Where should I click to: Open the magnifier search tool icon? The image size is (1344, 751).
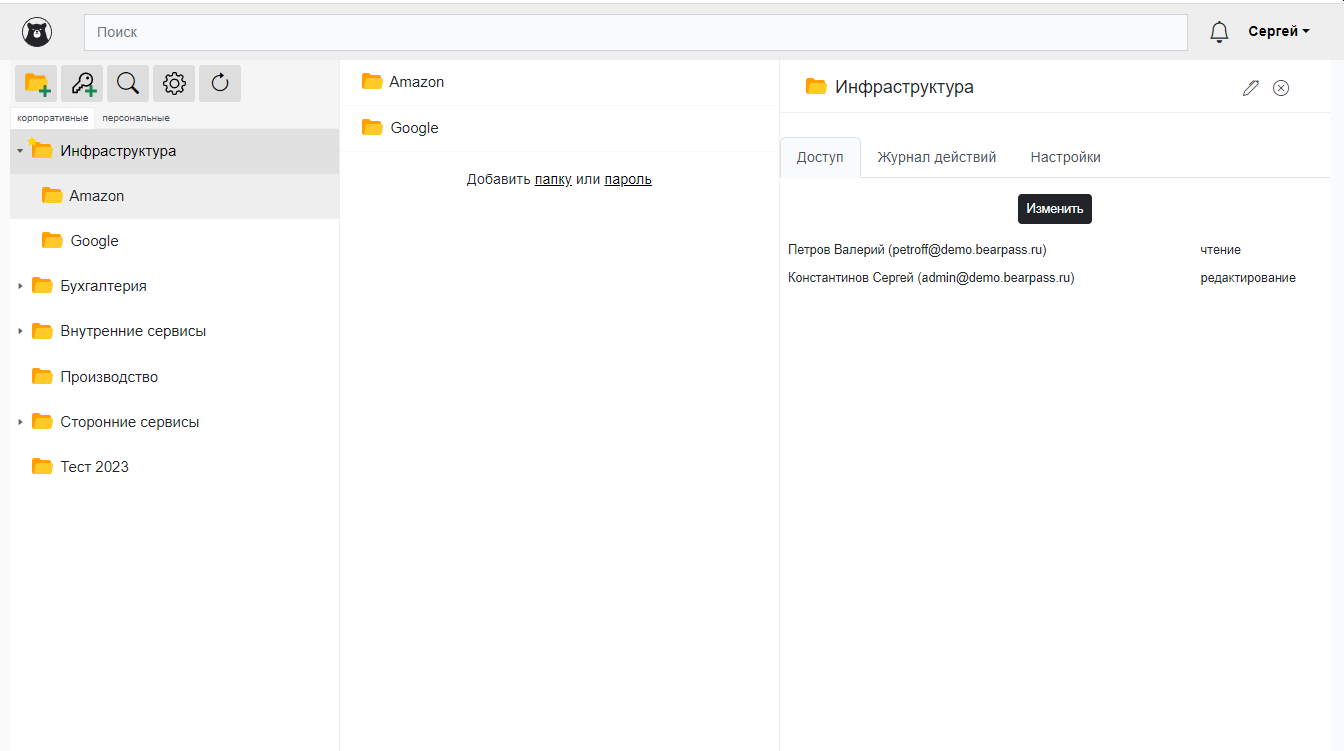coord(128,84)
